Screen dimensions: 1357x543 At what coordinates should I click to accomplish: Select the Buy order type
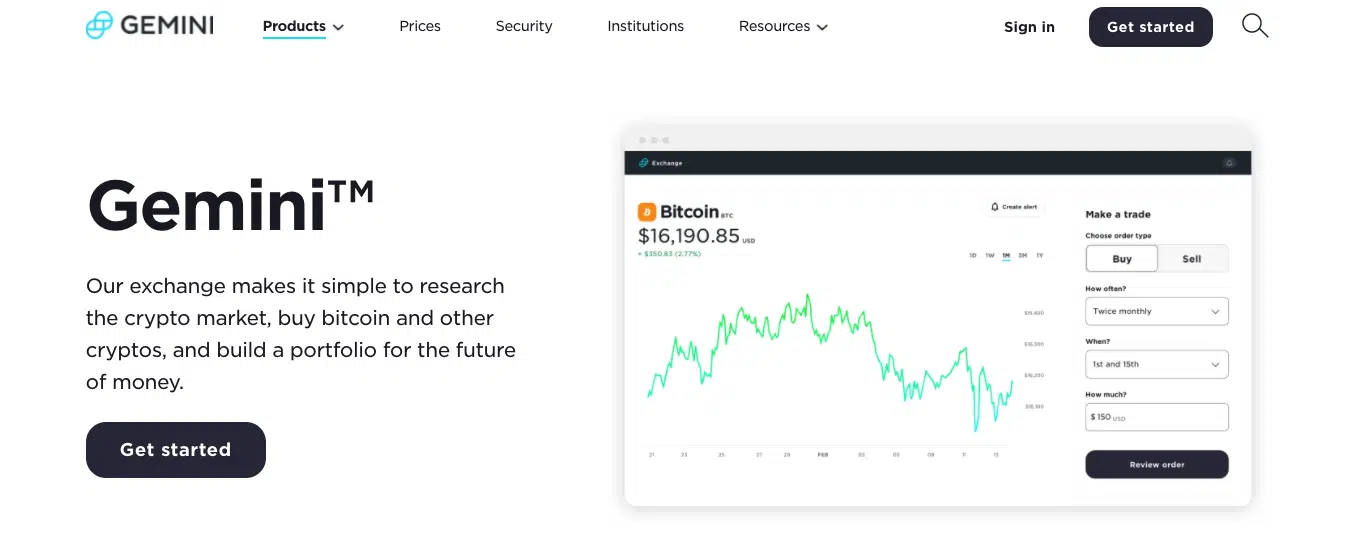[x=1122, y=259]
